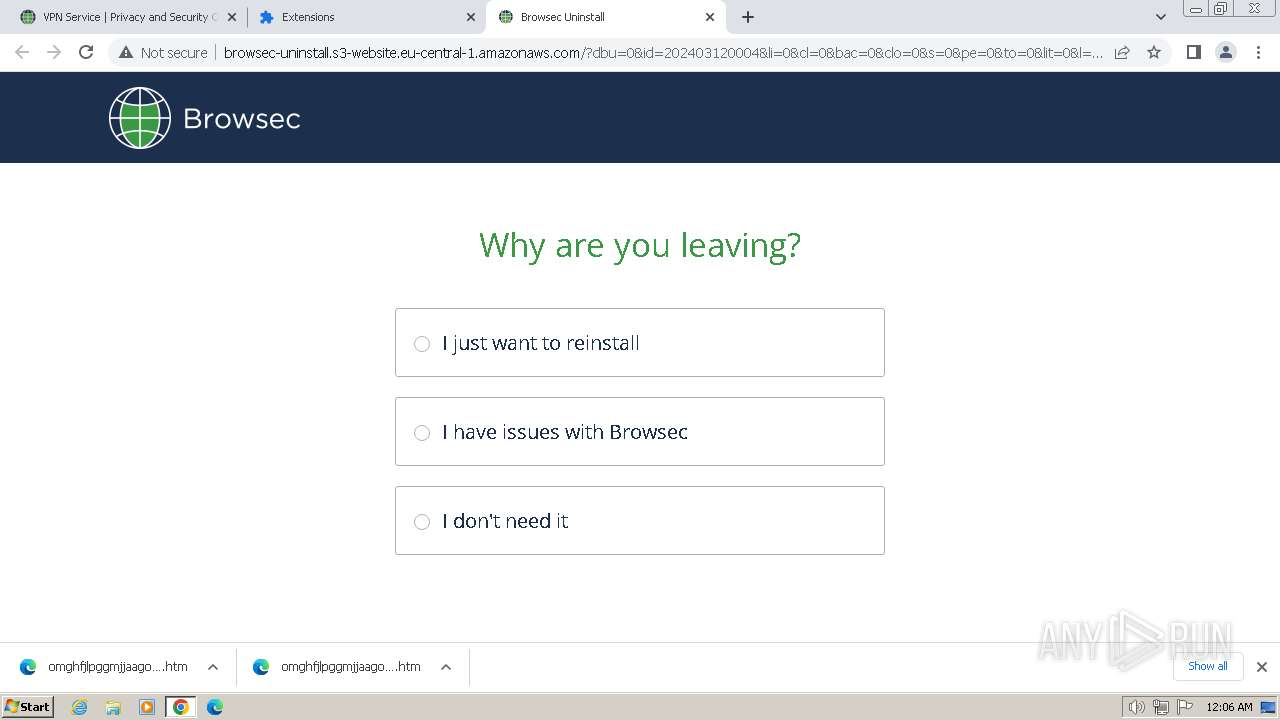Toggle the browser side panel
1280x720 pixels.
1193,52
